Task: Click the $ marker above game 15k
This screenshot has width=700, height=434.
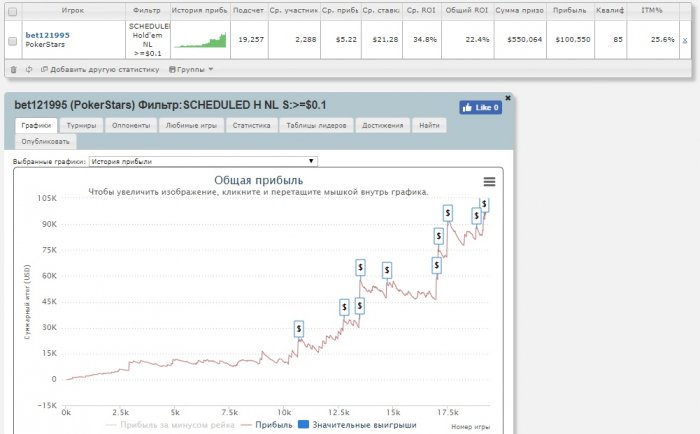Action: [x=387, y=270]
